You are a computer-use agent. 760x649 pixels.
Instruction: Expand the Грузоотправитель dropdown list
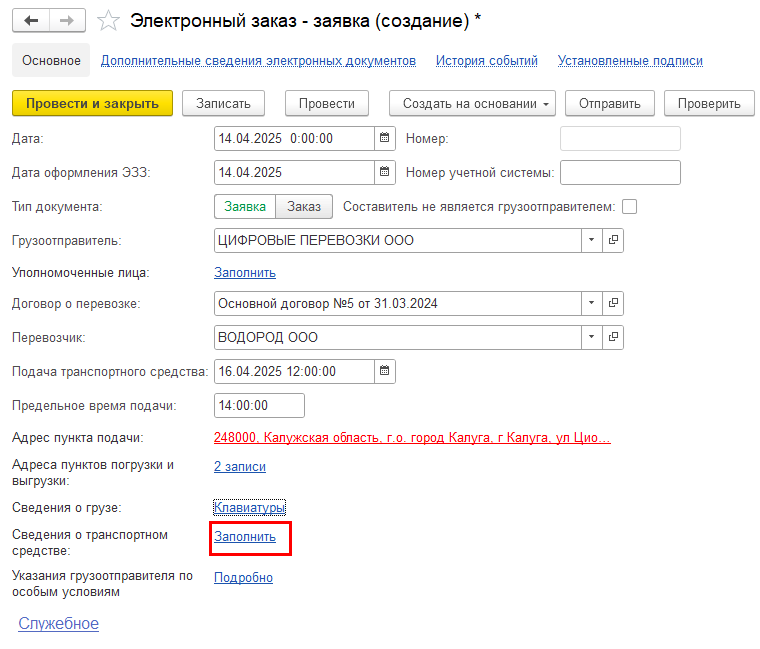point(592,240)
